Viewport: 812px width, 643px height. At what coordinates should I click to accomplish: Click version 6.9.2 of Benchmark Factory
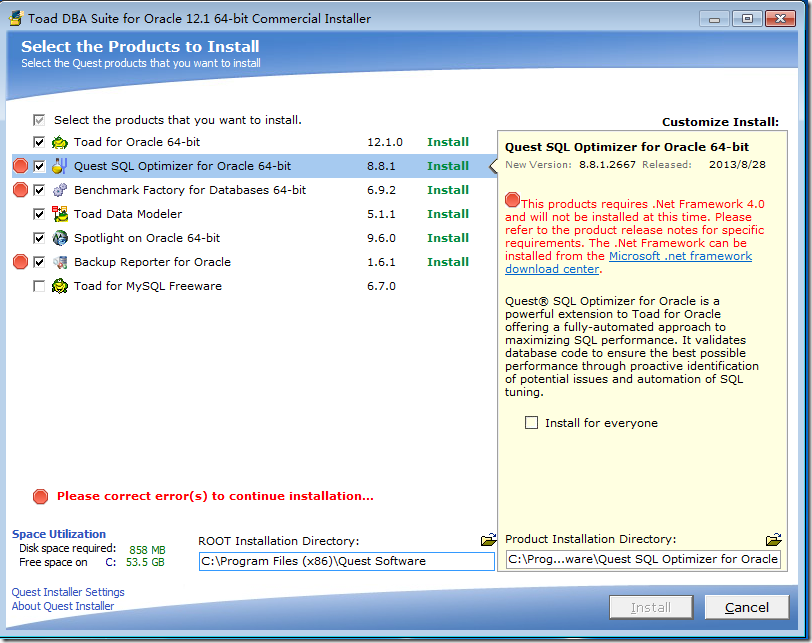coord(381,190)
